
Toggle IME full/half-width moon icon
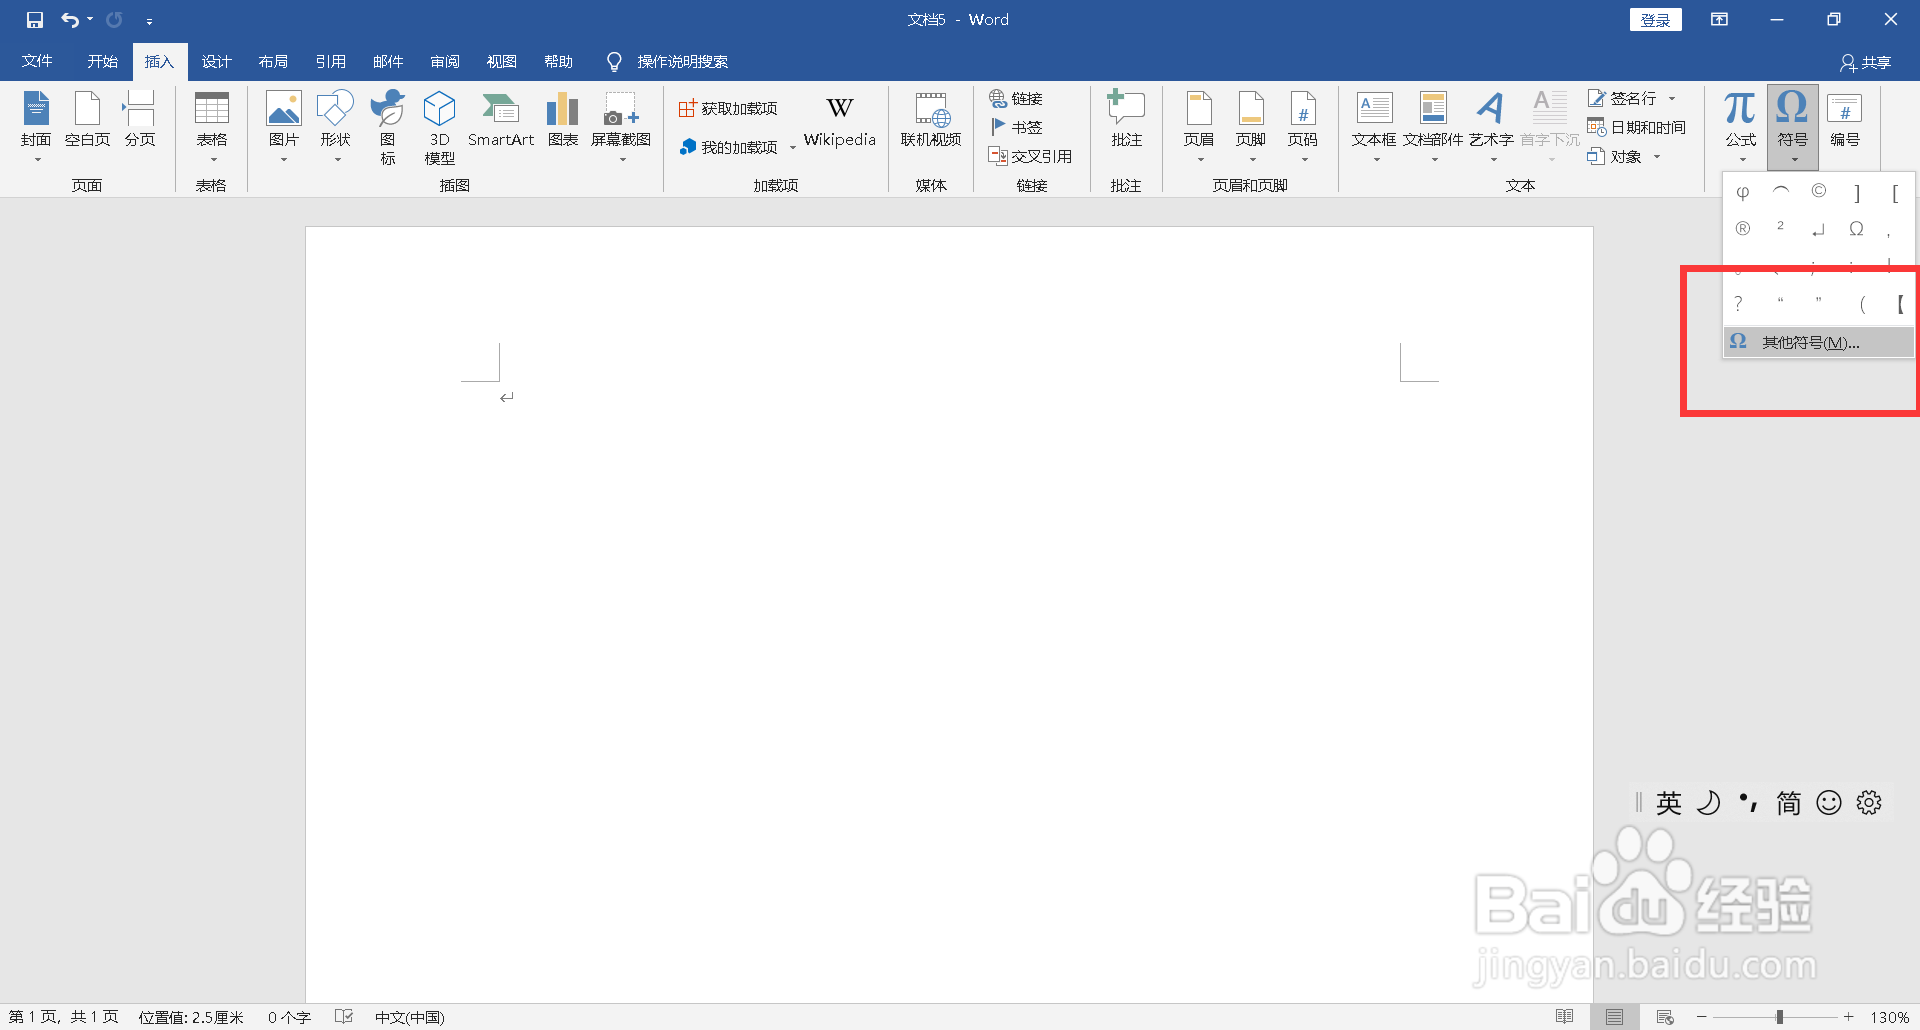(1708, 803)
